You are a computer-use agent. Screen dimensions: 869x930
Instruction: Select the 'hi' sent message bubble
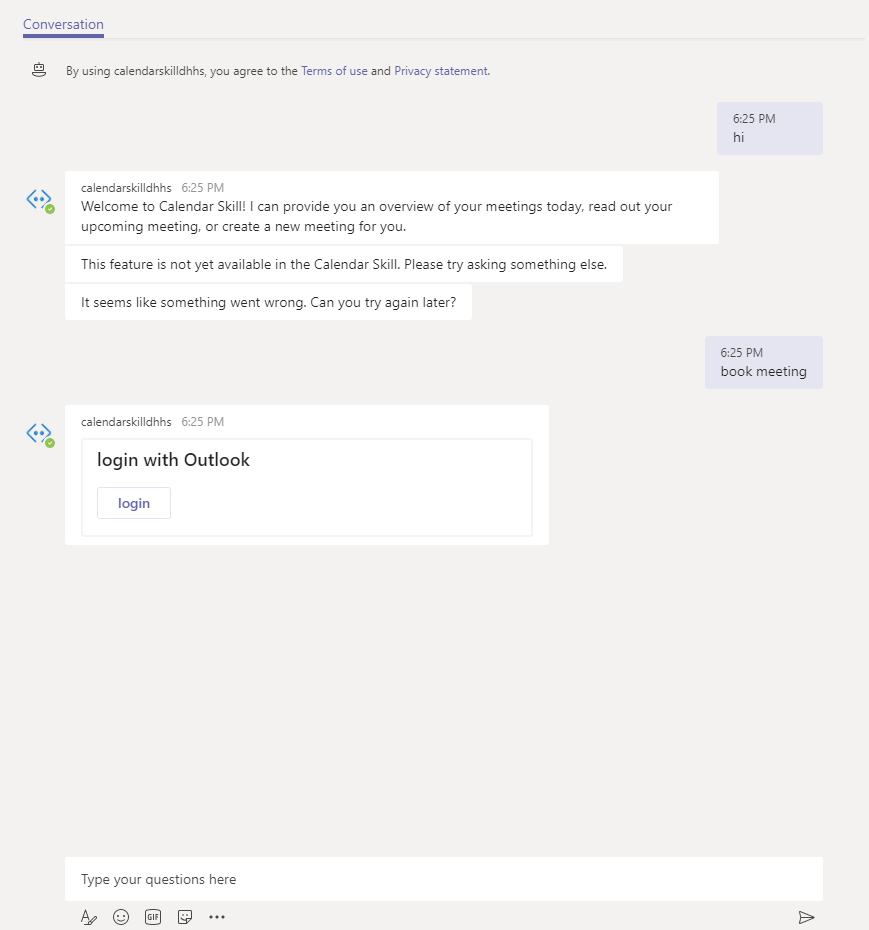tap(769, 128)
